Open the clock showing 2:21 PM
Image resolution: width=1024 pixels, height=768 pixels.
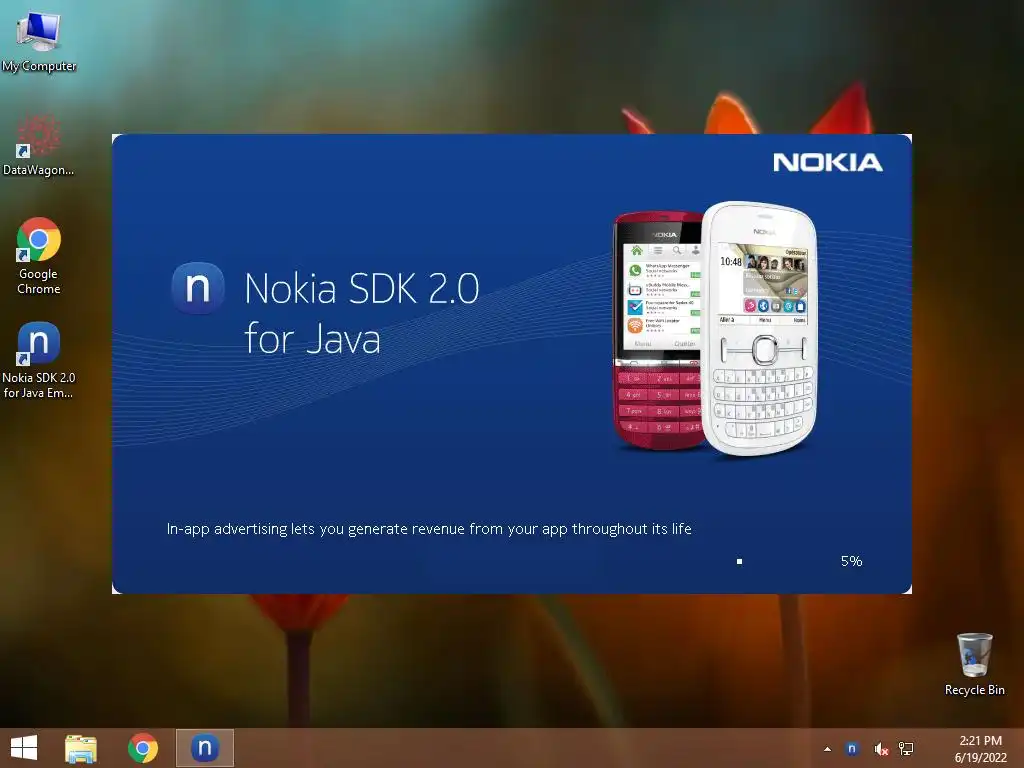tap(980, 749)
